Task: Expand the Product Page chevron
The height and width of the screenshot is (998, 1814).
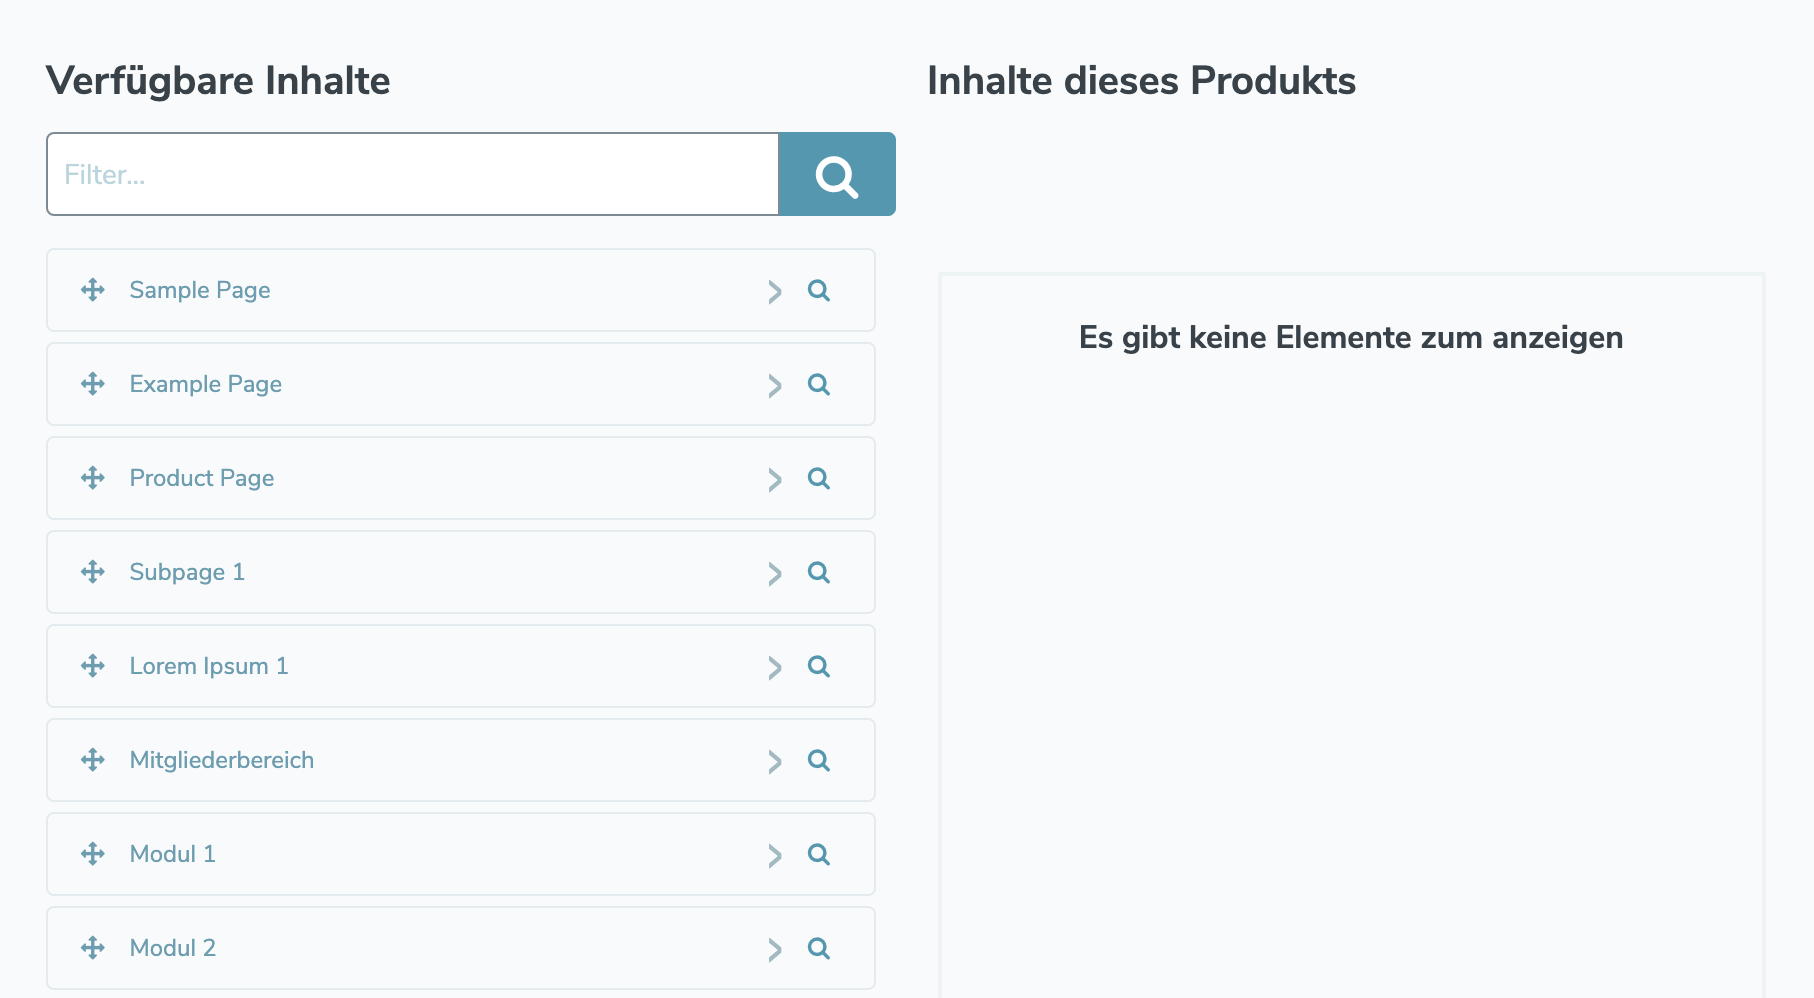Action: [x=774, y=479]
